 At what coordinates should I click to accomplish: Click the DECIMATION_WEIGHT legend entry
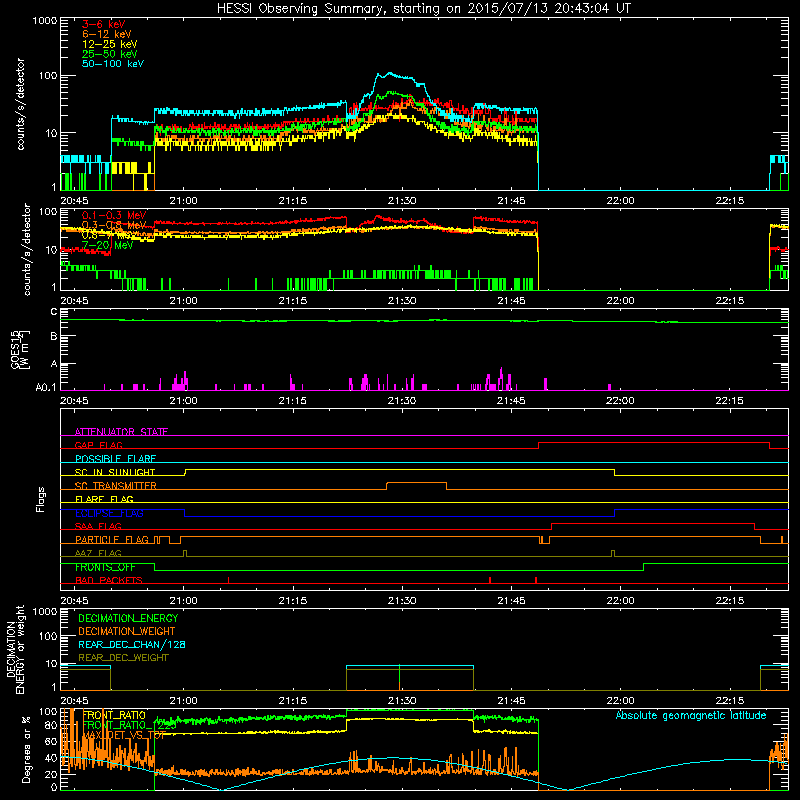(127, 631)
